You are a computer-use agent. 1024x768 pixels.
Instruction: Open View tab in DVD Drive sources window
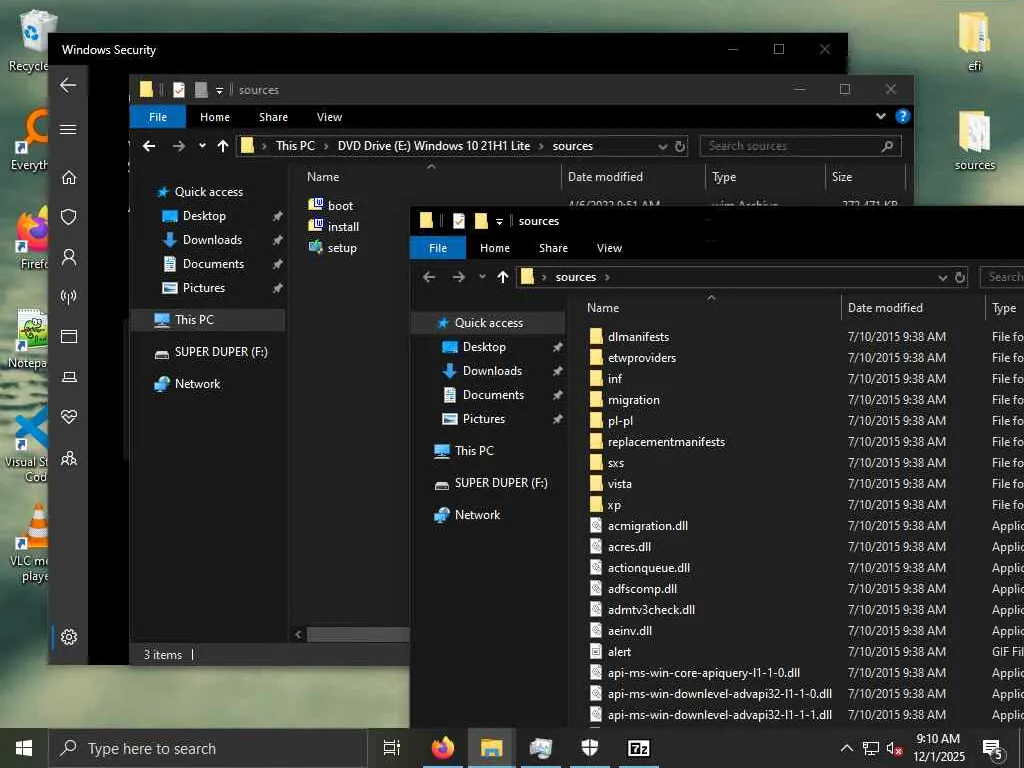click(x=329, y=117)
